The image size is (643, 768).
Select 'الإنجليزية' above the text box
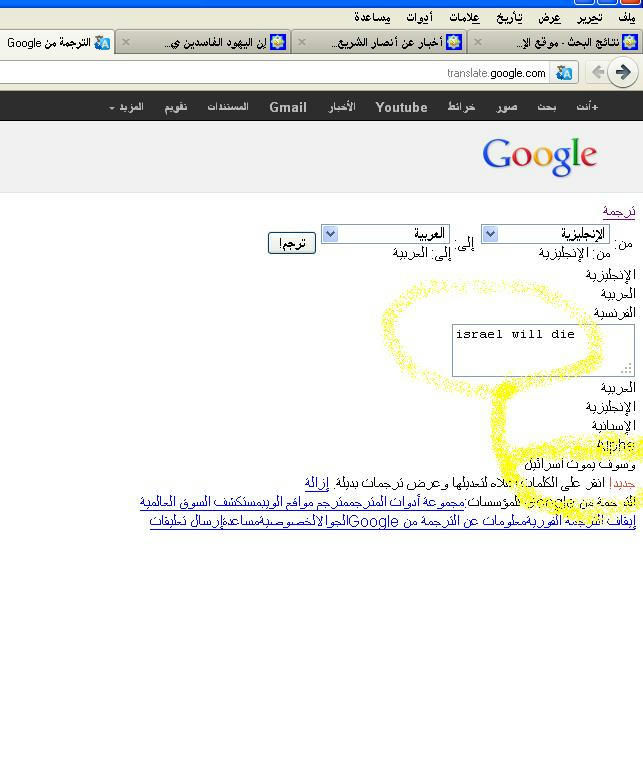[x=611, y=275]
